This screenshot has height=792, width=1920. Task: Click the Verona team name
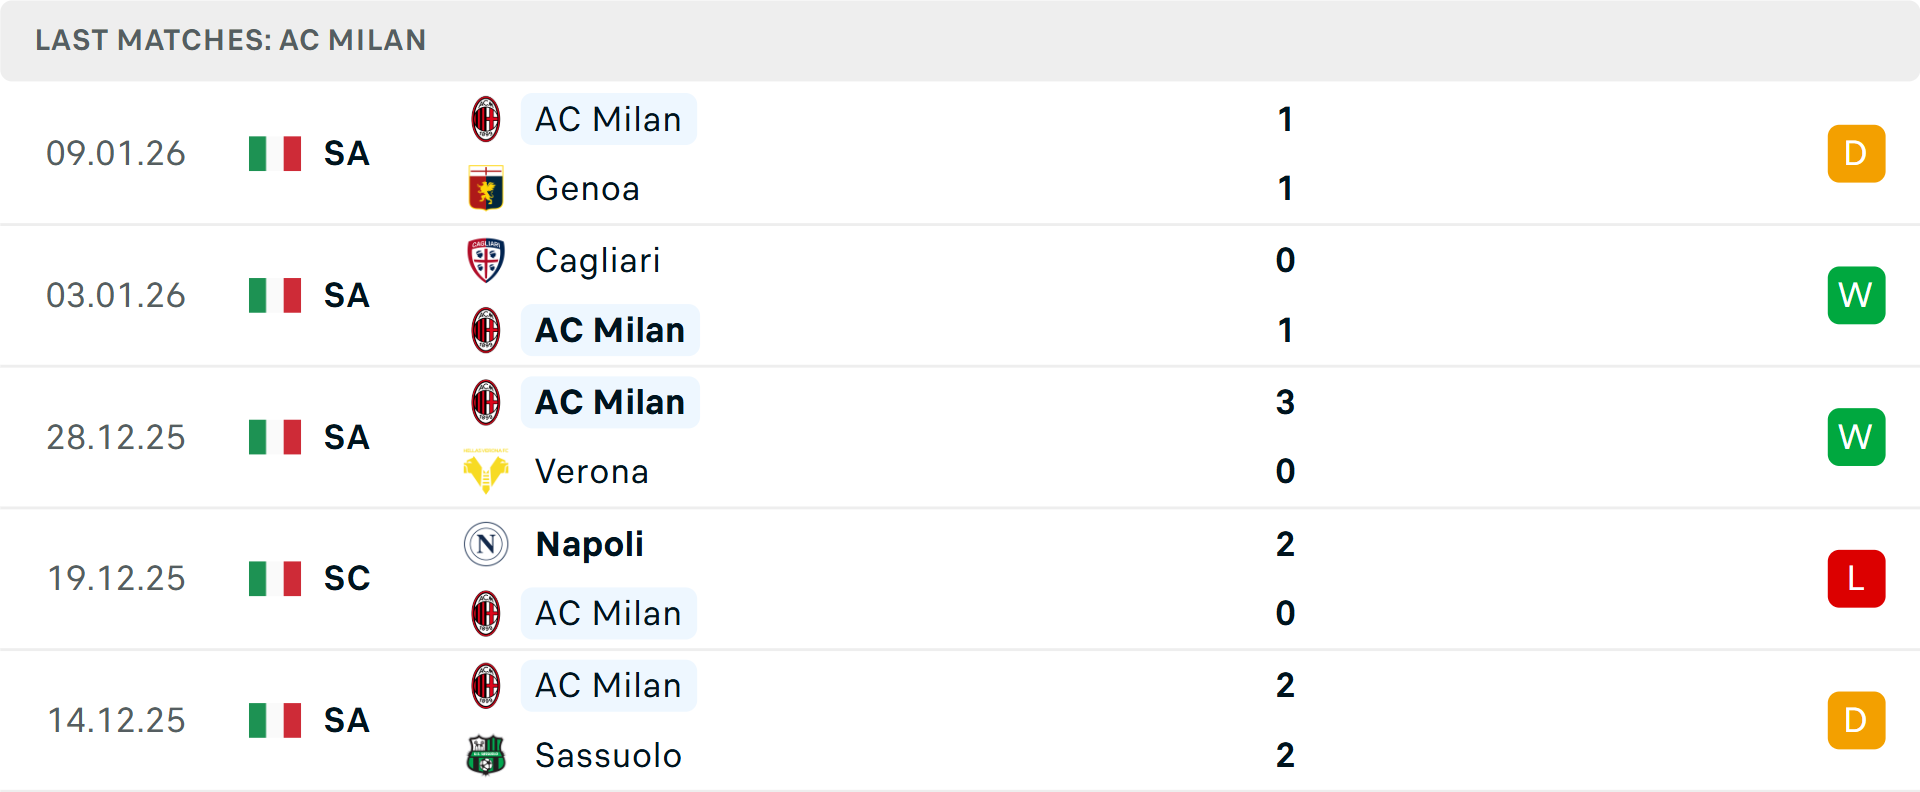pos(591,471)
